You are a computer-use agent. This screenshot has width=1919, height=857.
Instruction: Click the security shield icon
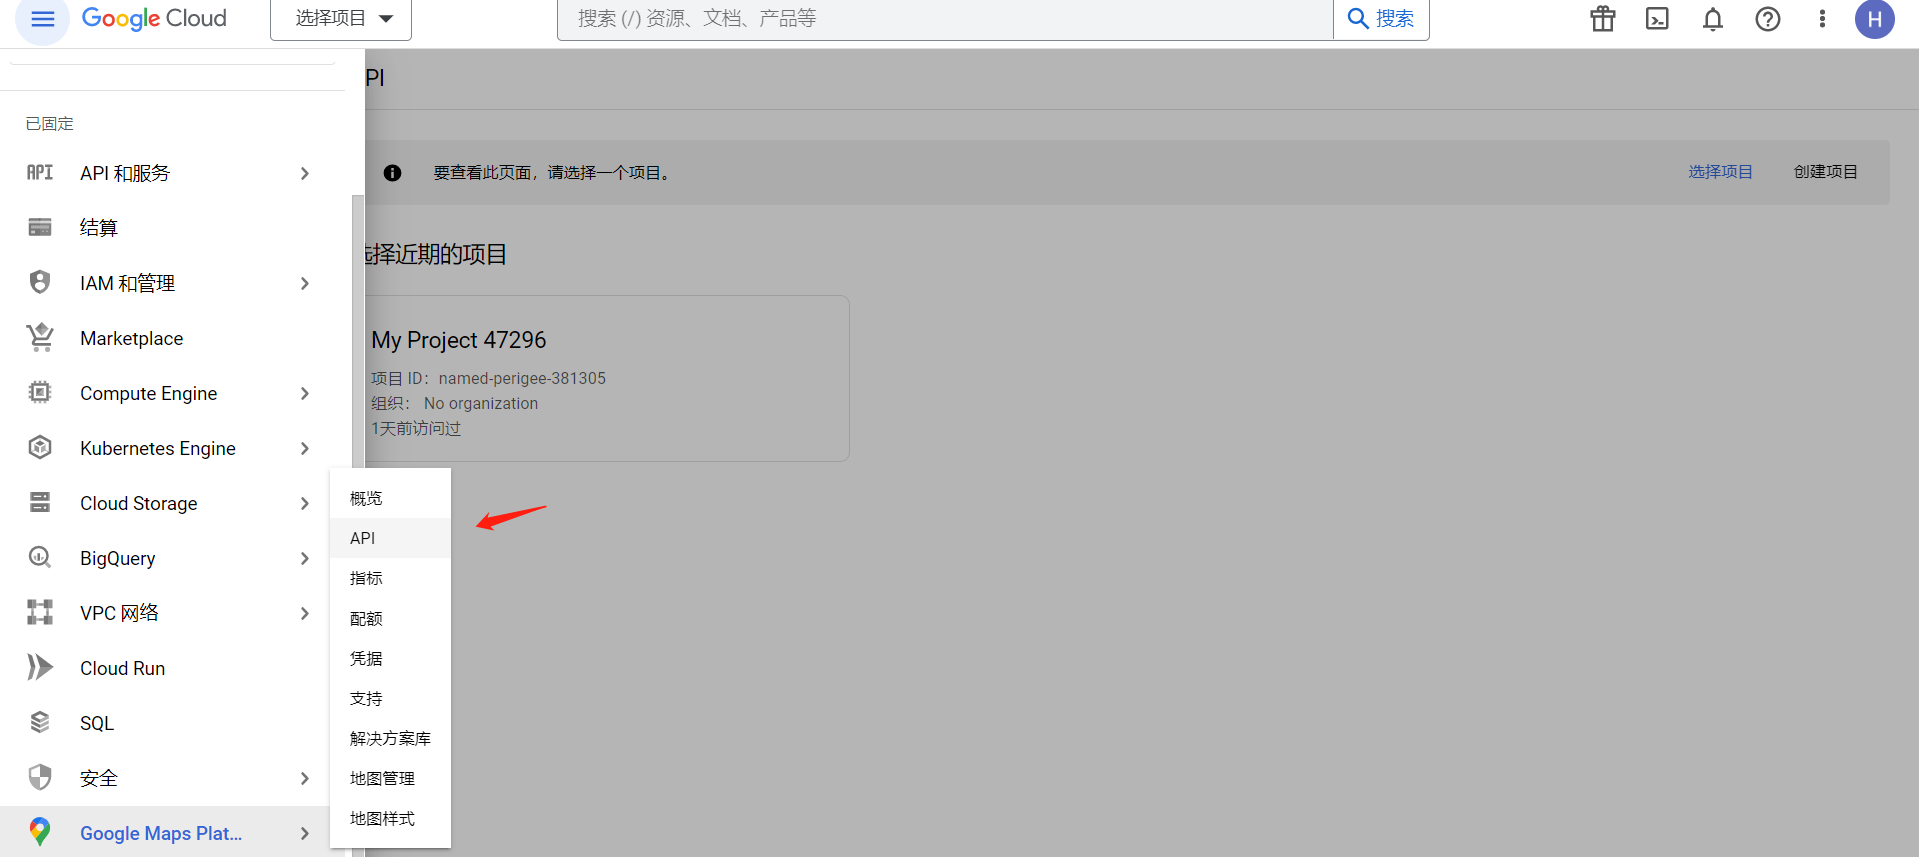click(40, 777)
